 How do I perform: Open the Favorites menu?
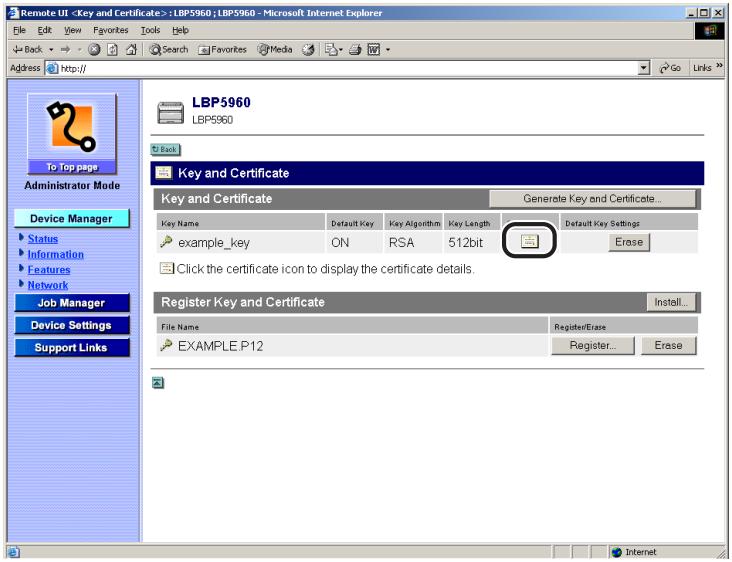click(x=111, y=30)
